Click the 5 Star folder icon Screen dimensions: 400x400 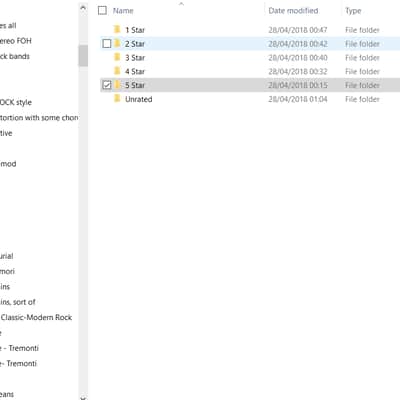117,85
